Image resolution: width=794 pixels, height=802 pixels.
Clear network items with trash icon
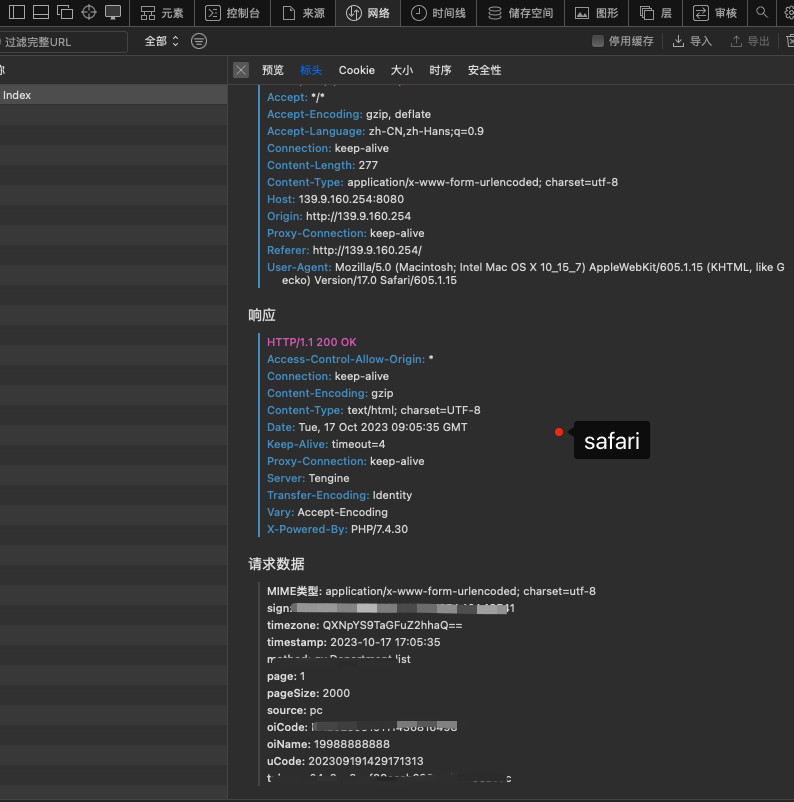[x=789, y=41]
